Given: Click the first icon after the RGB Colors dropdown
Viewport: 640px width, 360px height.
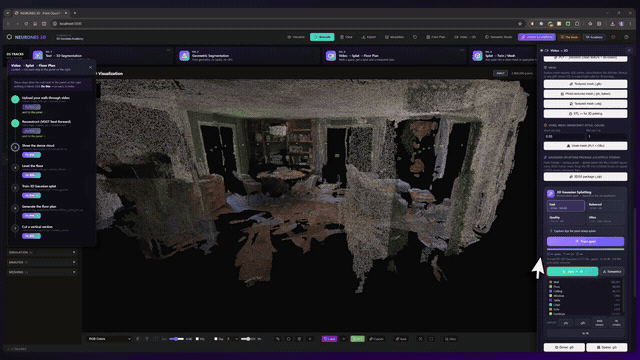Looking at the screenshot, I should click(x=138, y=339).
